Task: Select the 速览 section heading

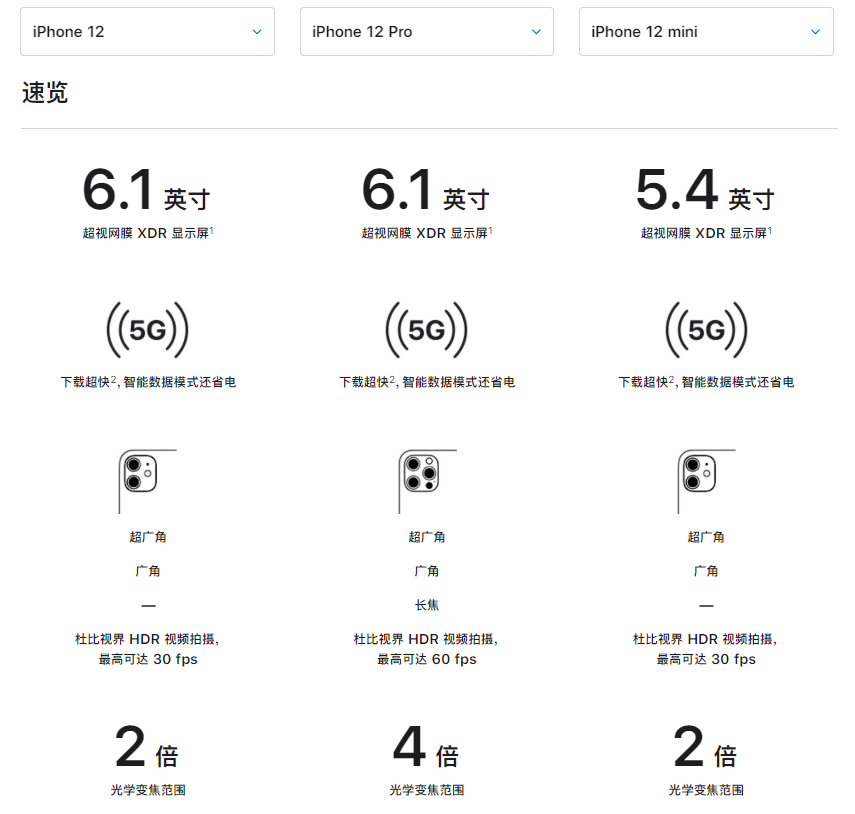Action: pyautogui.click(x=44, y=92)
